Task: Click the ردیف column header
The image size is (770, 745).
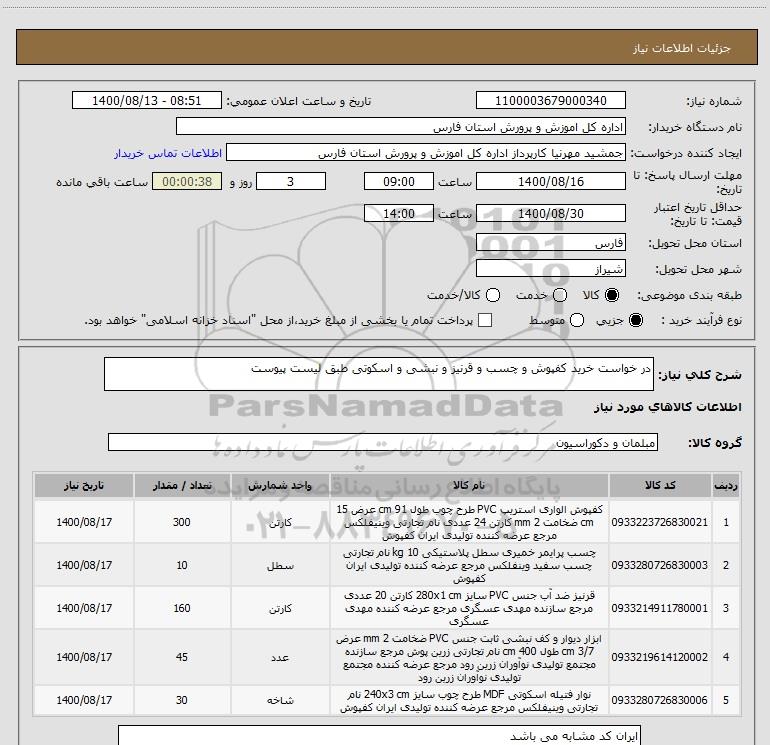Action: coord(726,486)
